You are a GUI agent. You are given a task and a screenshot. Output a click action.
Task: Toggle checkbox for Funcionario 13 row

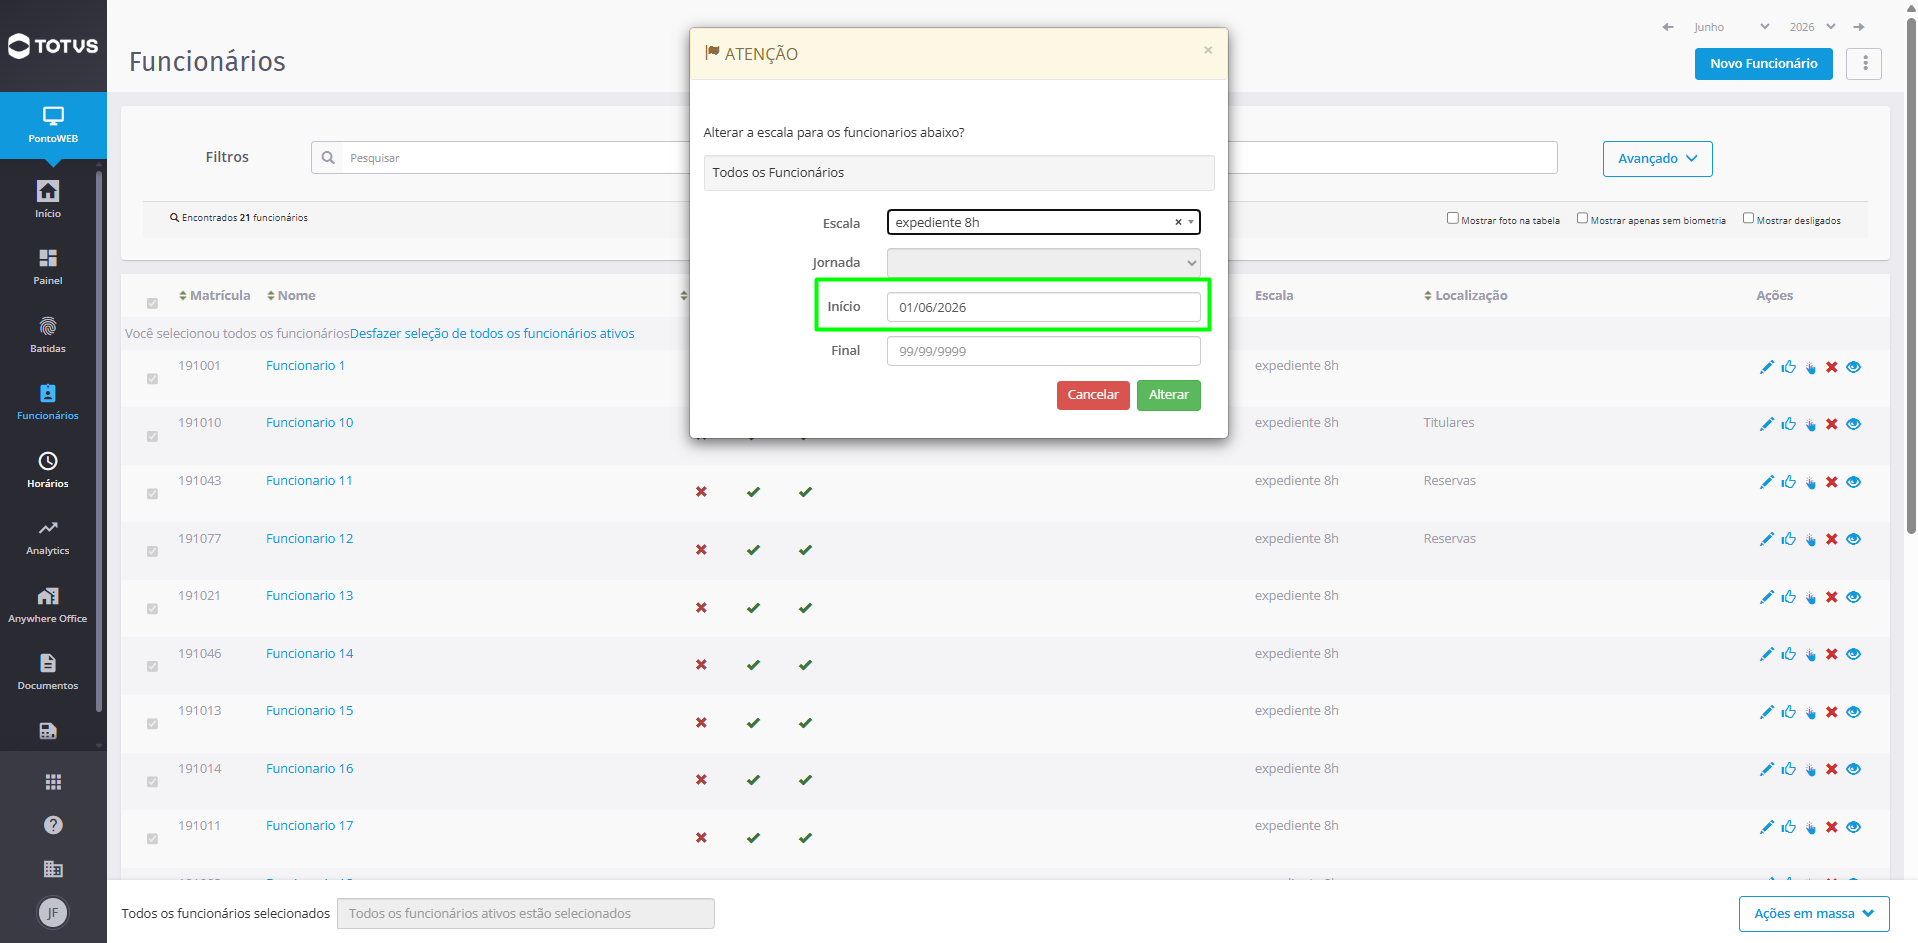[152, 608]
